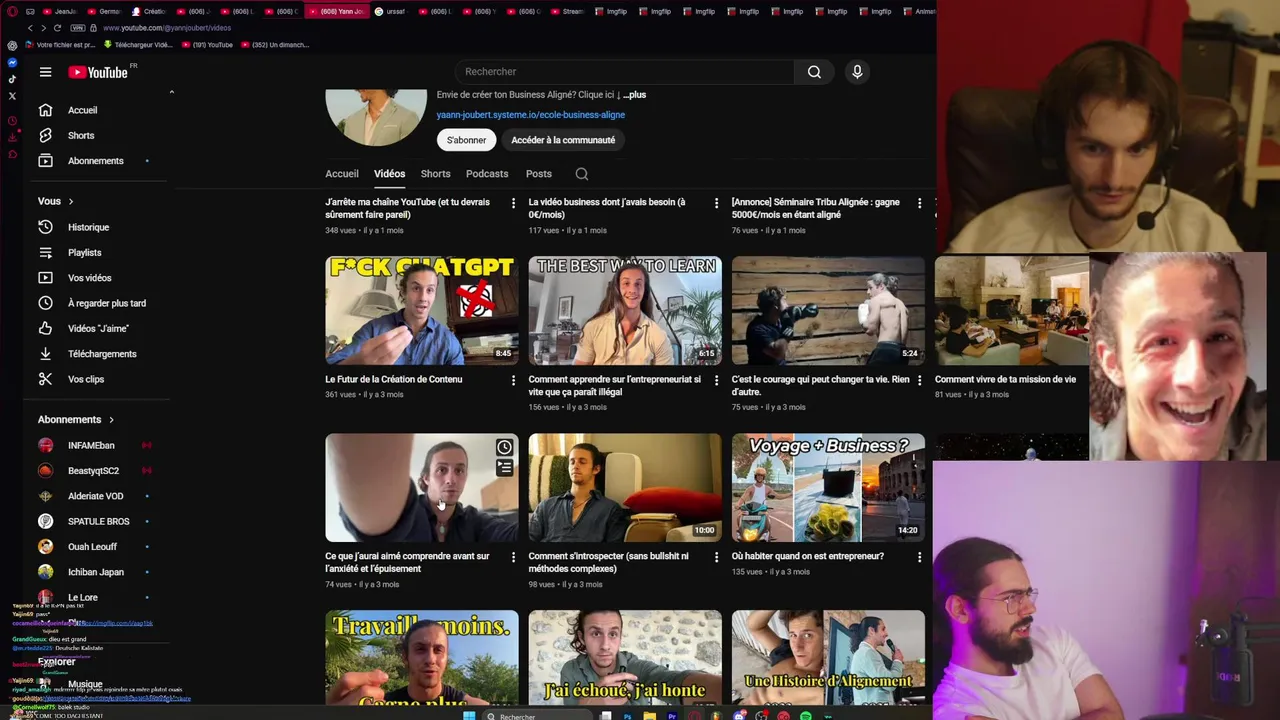Switch to the Posts tab
The width and height of the screenshot is (1280, 720).
coord(538,173)
